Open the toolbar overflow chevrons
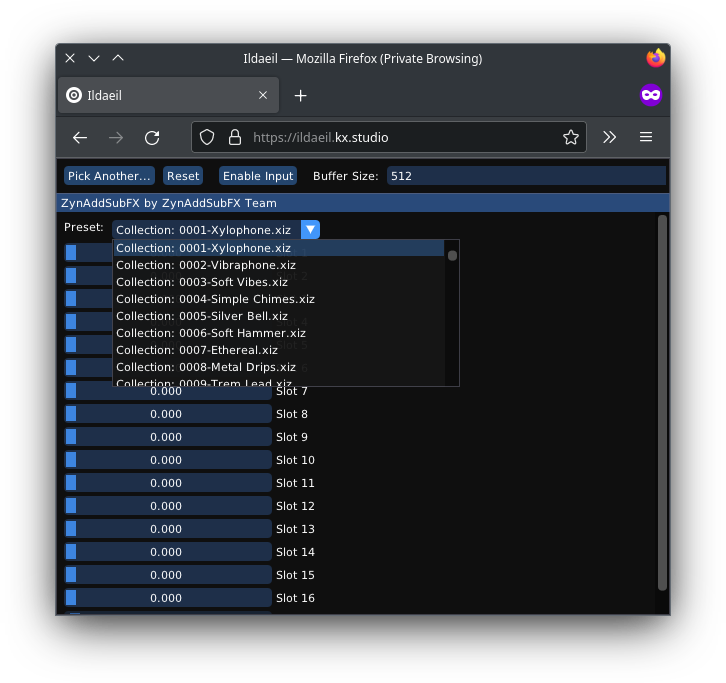726x683 pixels. click(x=609, y=137)
